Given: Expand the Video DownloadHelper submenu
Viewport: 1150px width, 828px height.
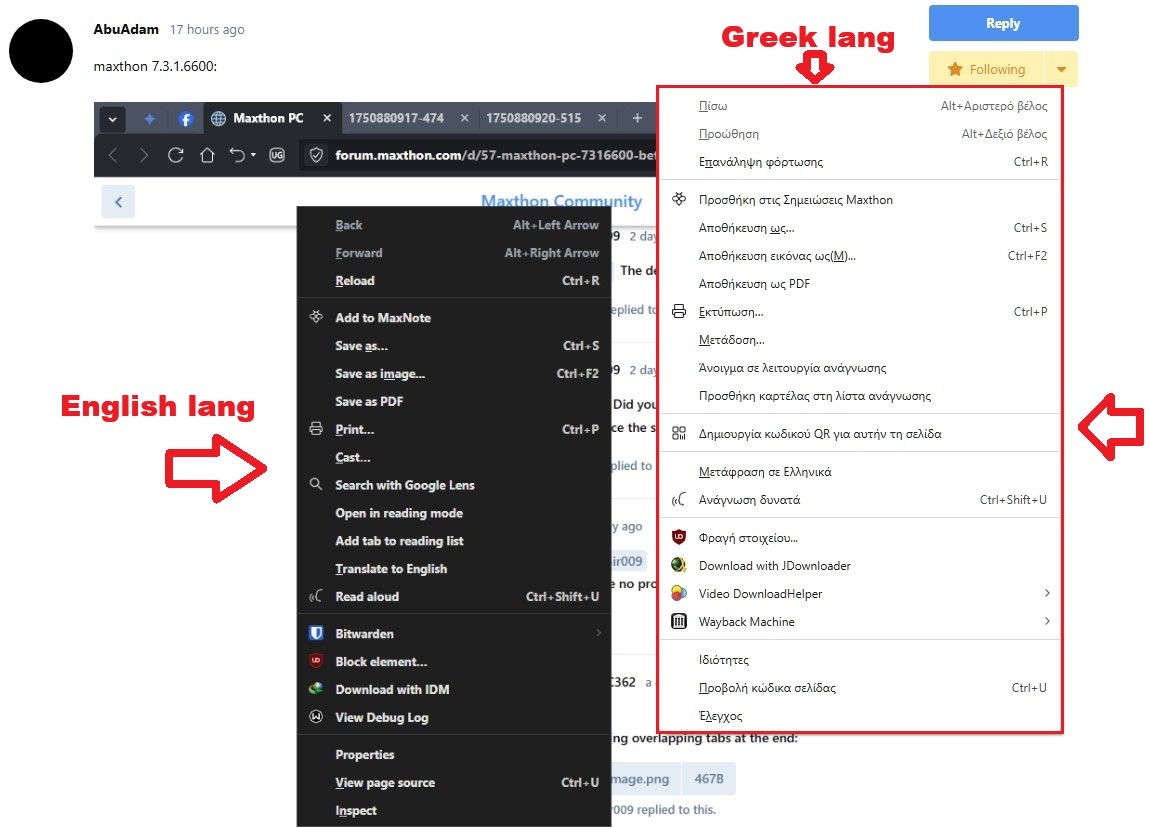Looking at the screenshot, I should 860,593.
